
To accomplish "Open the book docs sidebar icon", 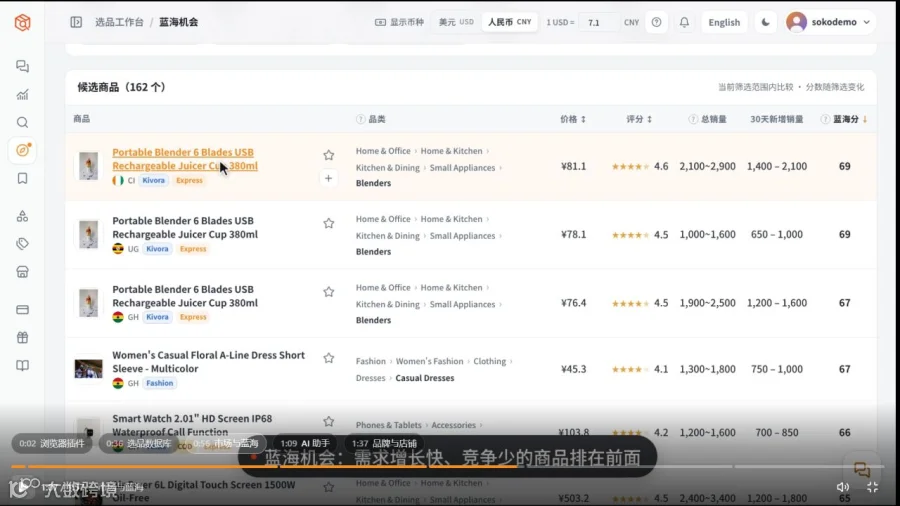I will (x=22, y=365).
